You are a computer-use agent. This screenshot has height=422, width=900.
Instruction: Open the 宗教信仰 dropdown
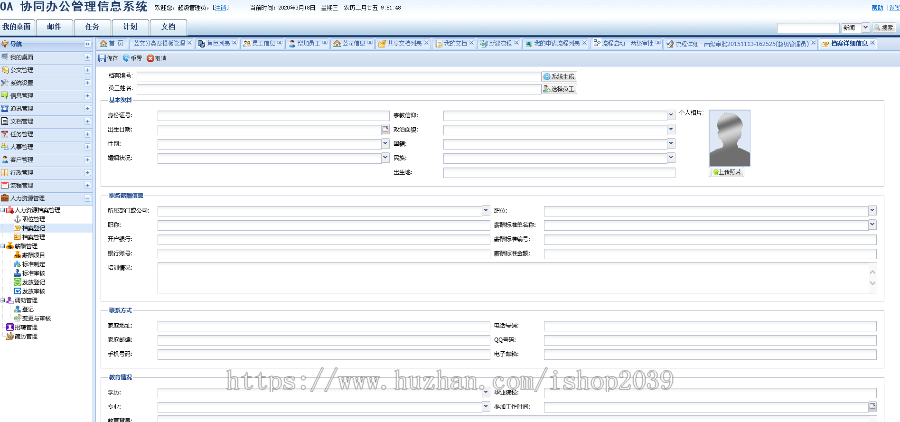672,115
